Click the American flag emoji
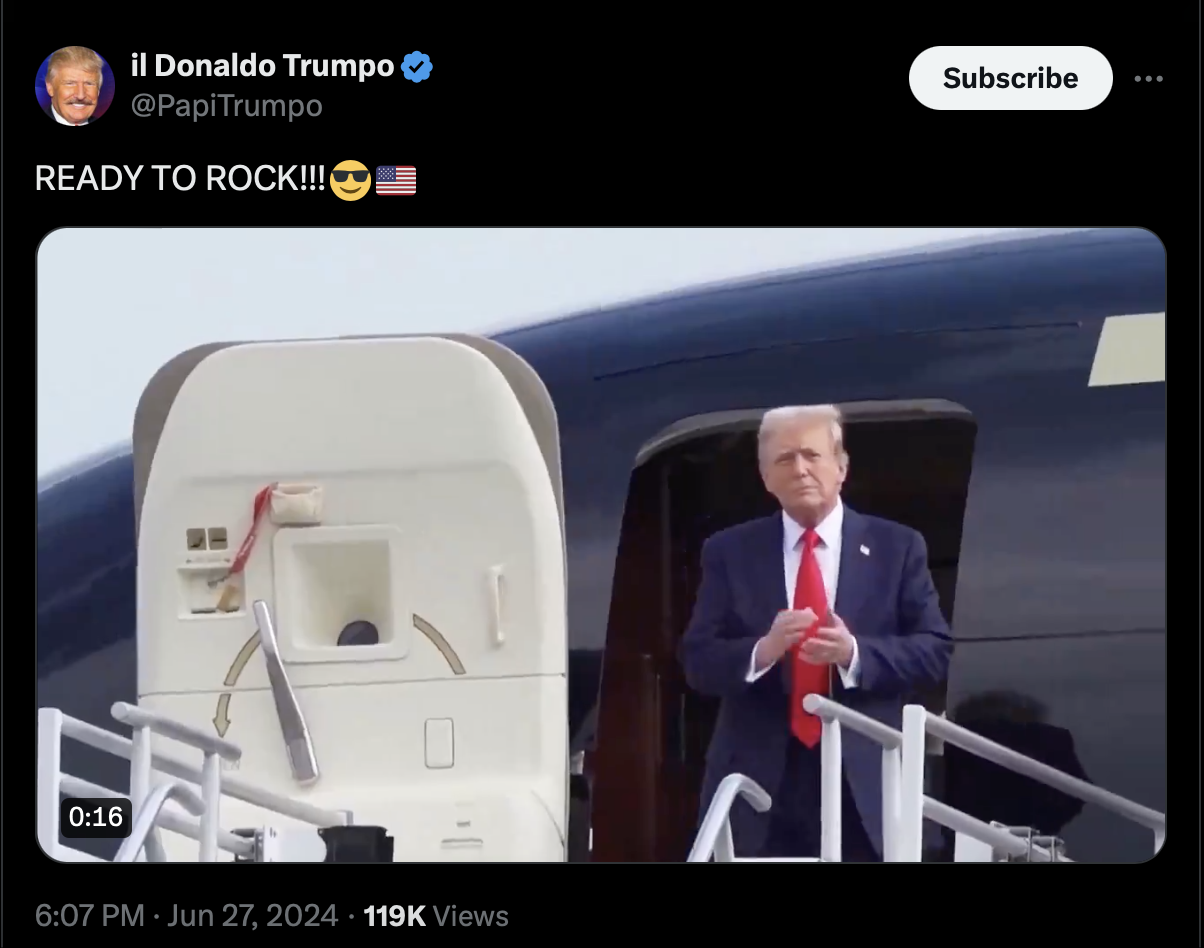The image size is (1204, 948). point(395,181)
